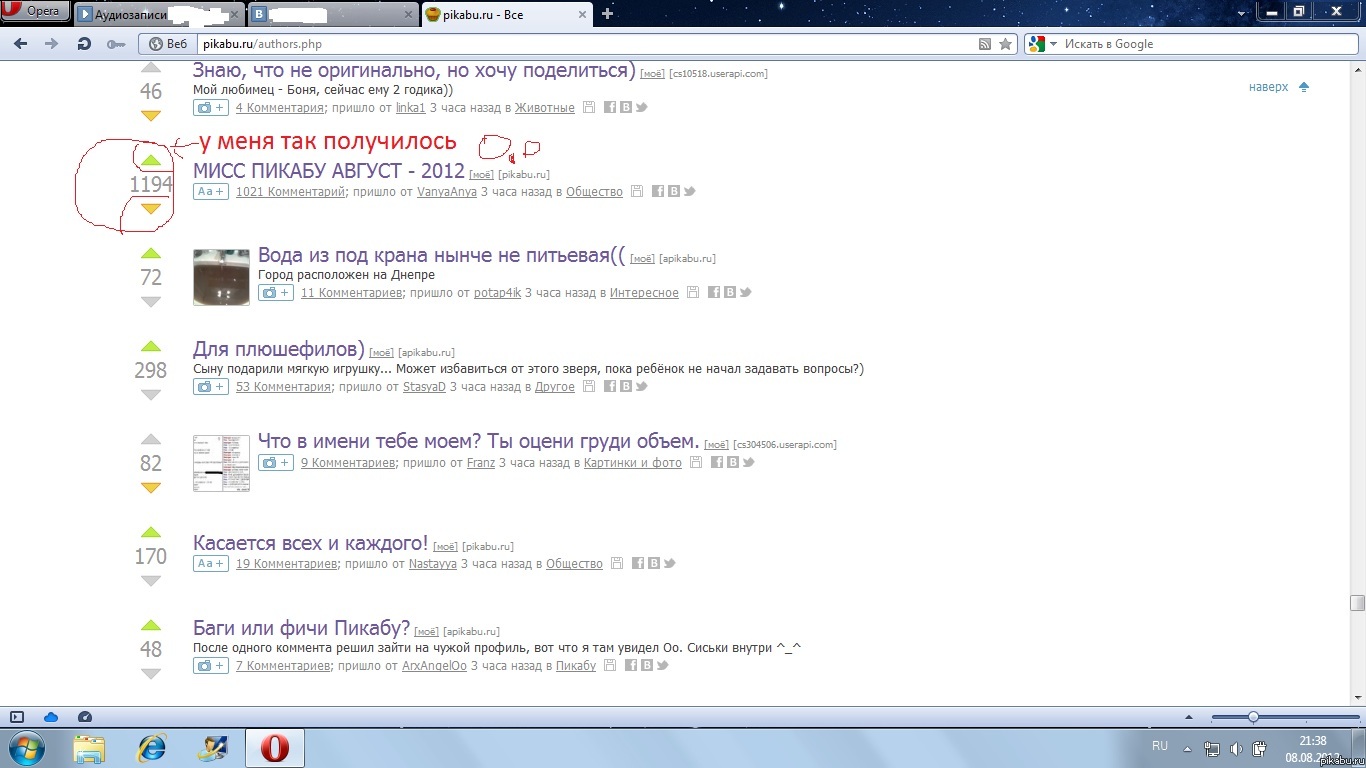
Task: Save the Знаю, что не оригинально post
Action: click(589, 108)
